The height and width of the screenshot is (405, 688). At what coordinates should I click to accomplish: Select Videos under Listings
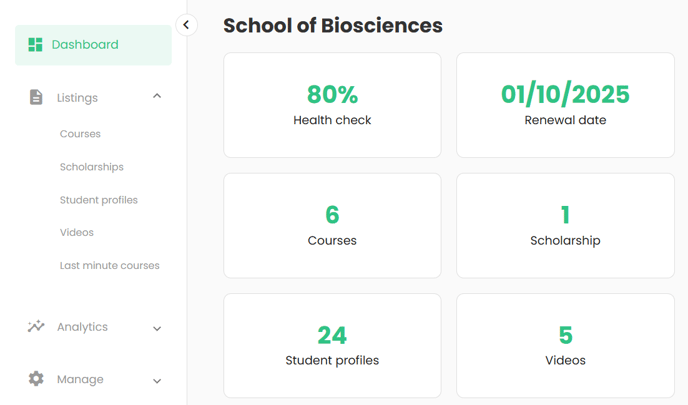click(77, 233)
